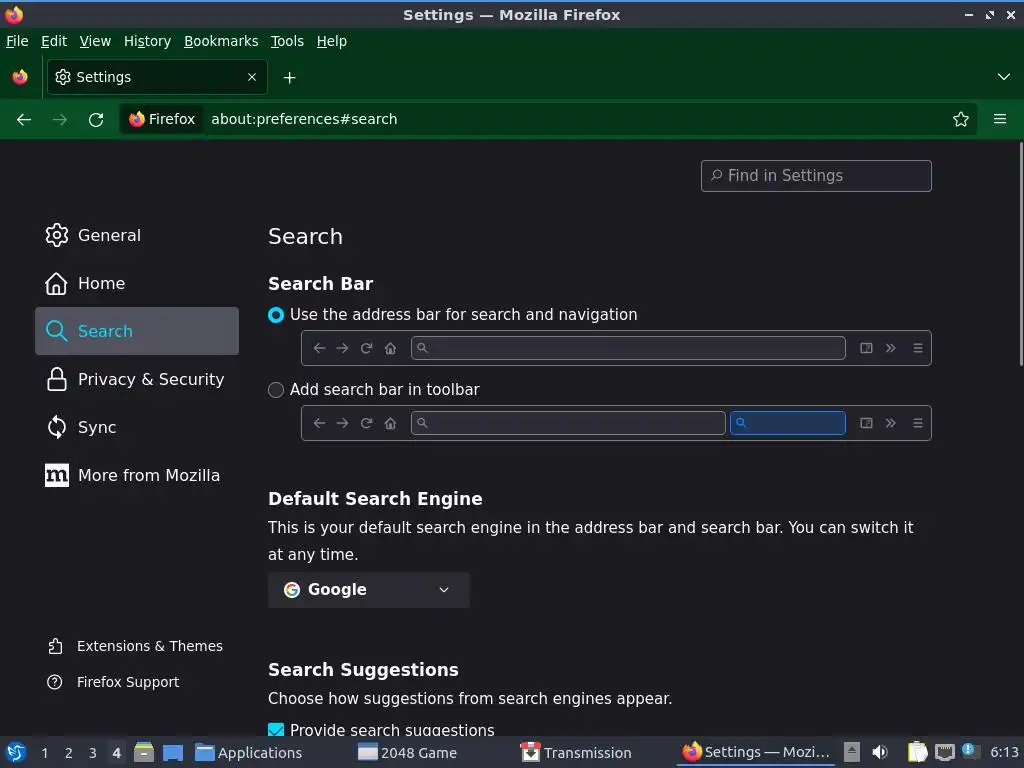Click the network monitor tray icon
1024x768 pixels.
click(x=944, y=753)
